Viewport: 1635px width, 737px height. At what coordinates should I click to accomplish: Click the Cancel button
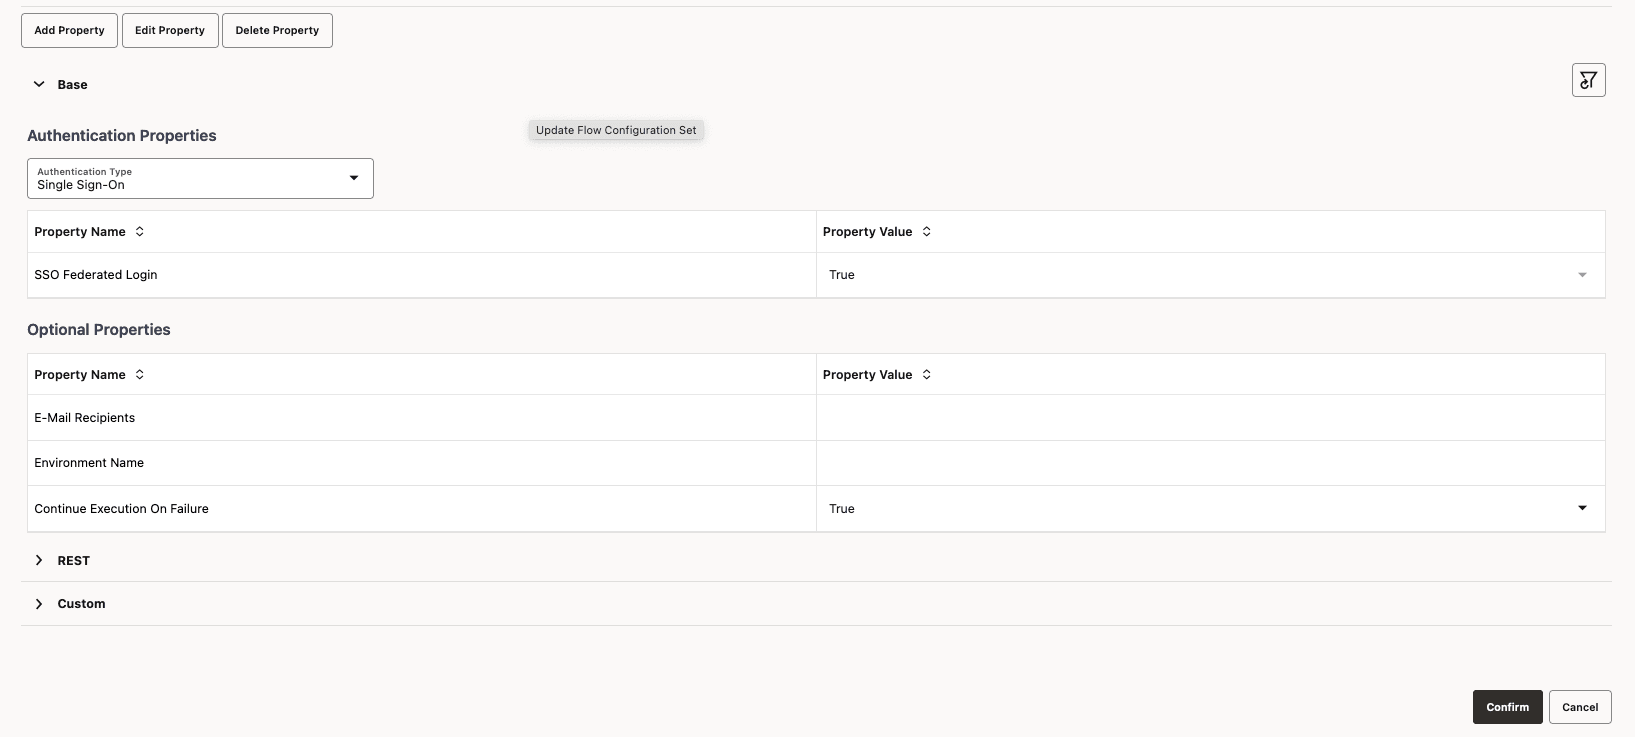point(1580,707)
